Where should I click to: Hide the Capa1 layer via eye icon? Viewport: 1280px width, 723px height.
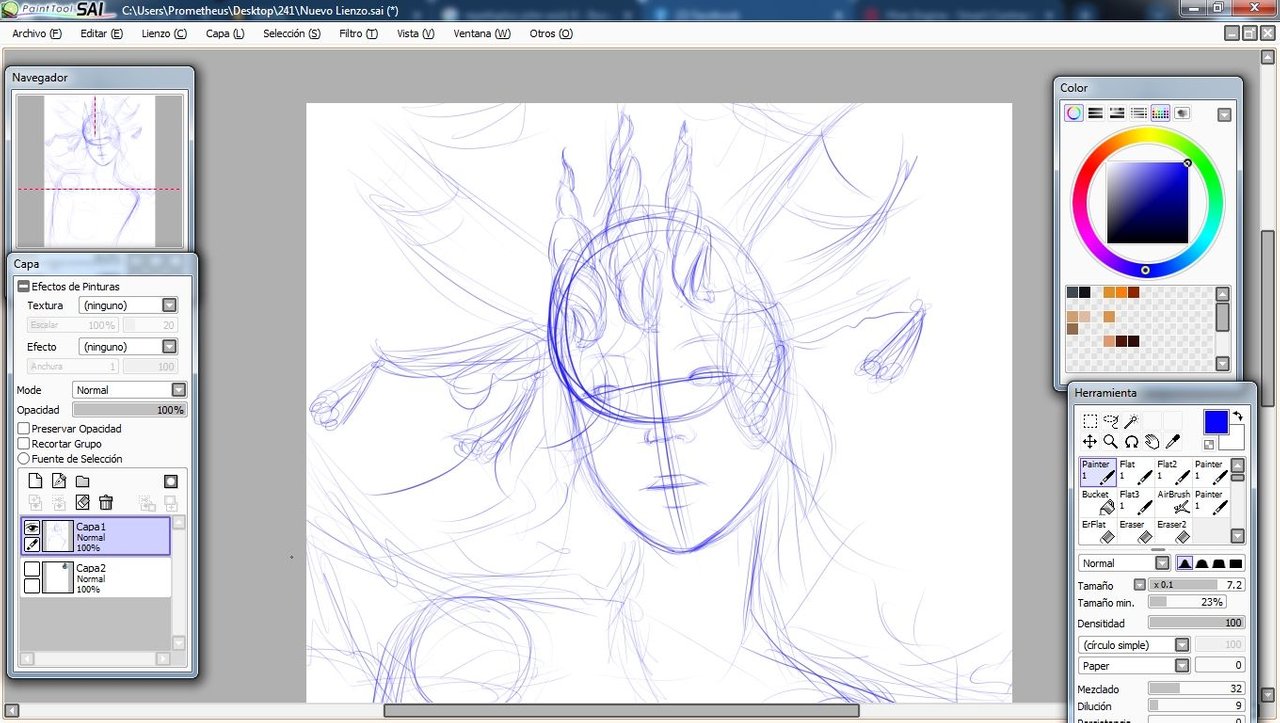pyautogui.click(x=32, y=528)
